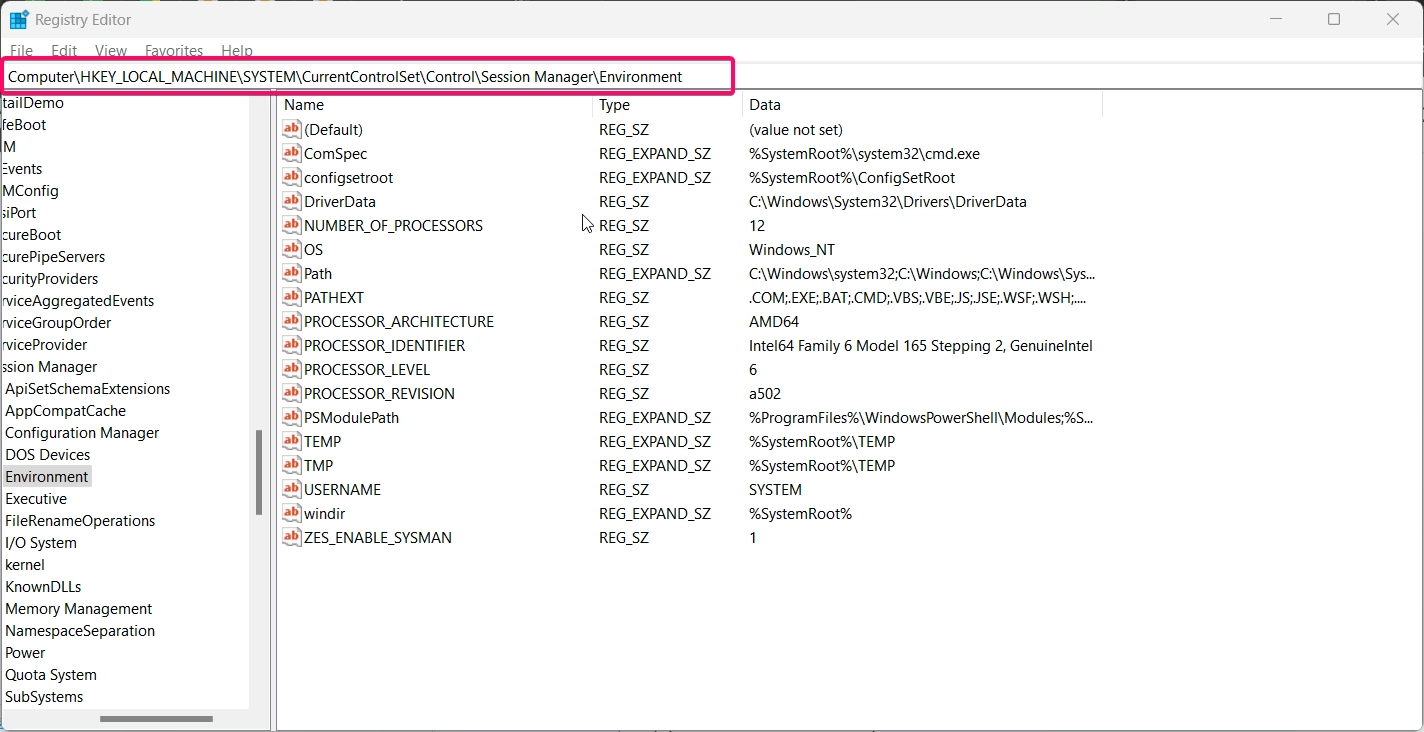Click the DriverData value icon

pyautogui.click(x=291, y=201)
